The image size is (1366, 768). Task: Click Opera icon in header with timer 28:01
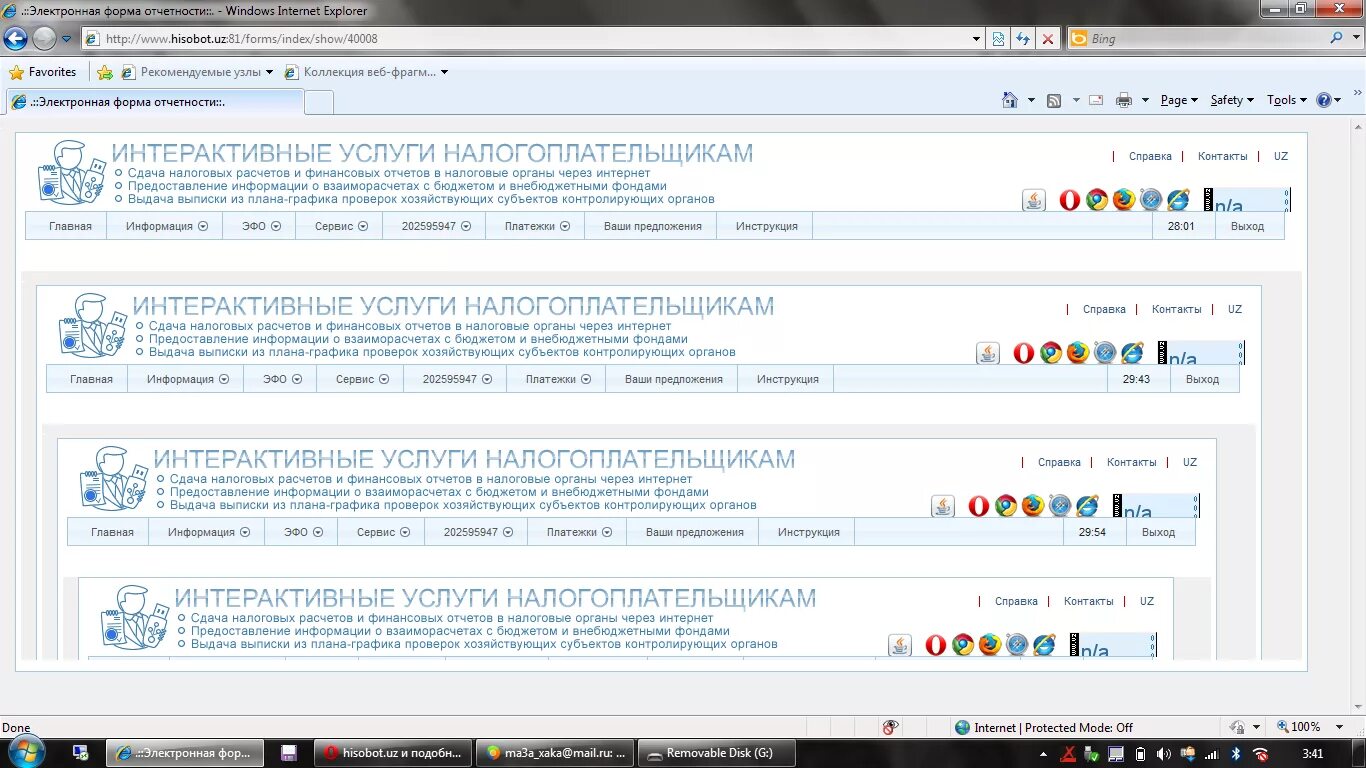[x=1070, y=200]
